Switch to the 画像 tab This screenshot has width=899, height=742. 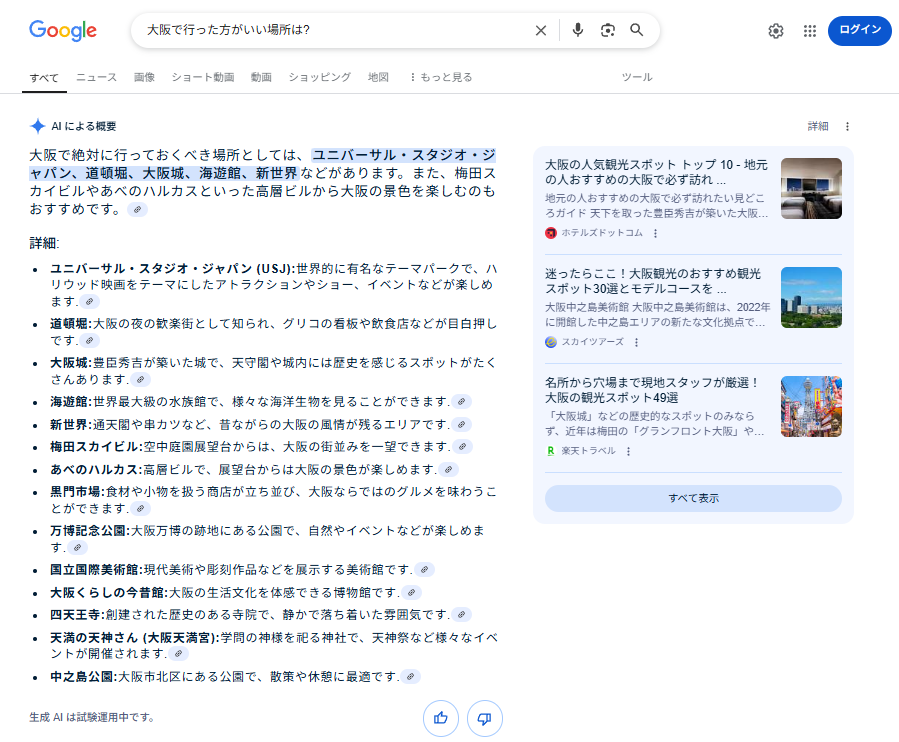[x=144, y=77]
